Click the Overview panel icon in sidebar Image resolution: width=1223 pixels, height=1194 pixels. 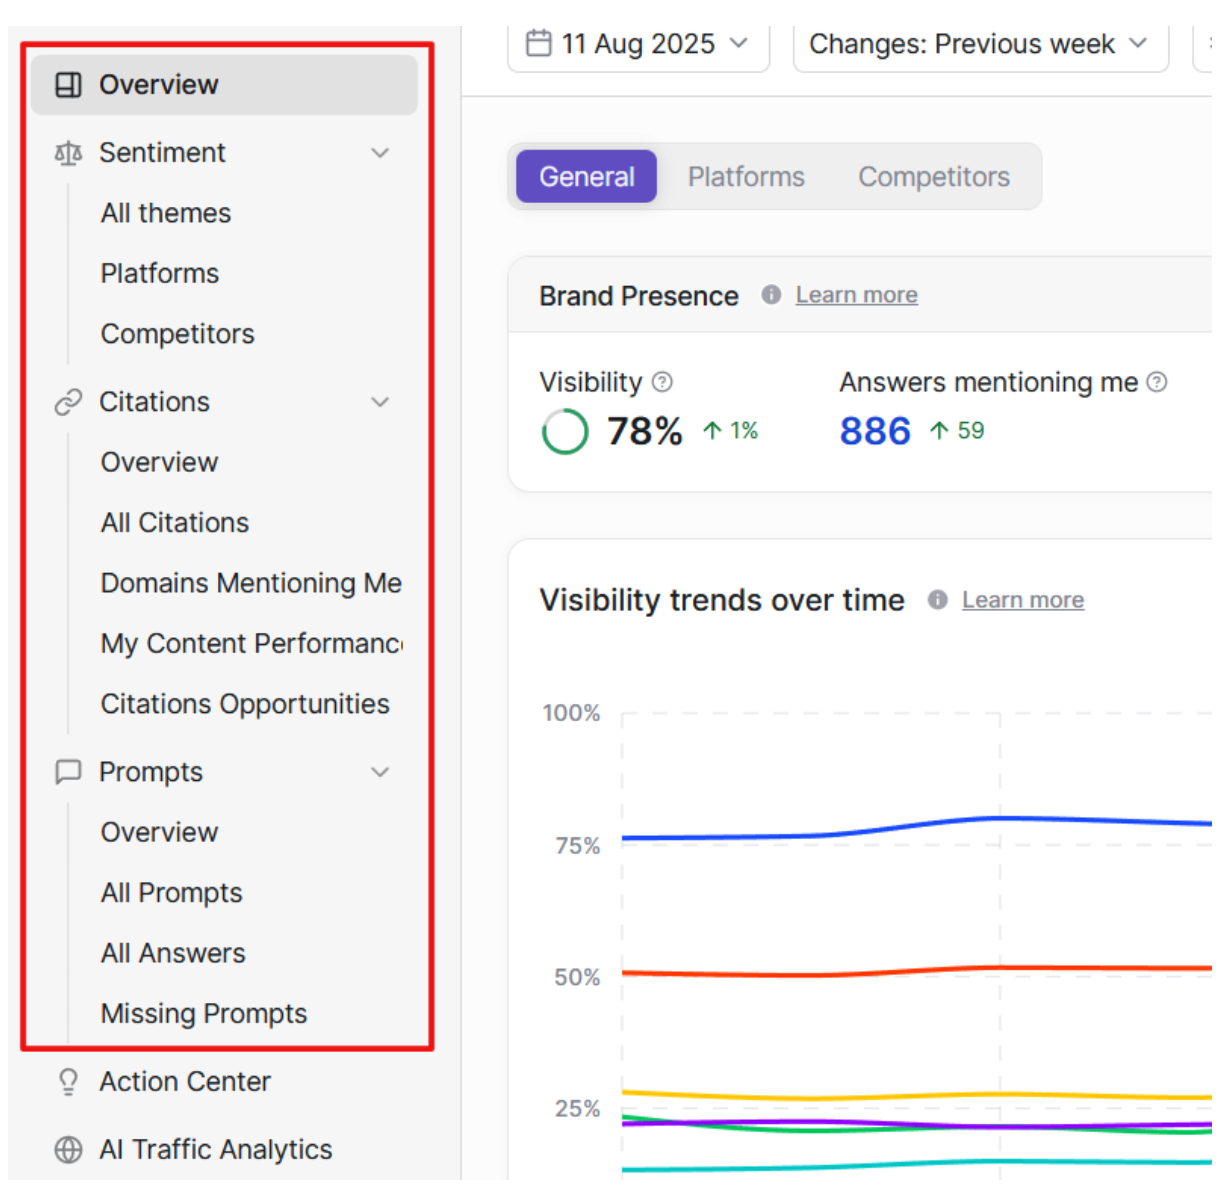click(x=68, y=85)
